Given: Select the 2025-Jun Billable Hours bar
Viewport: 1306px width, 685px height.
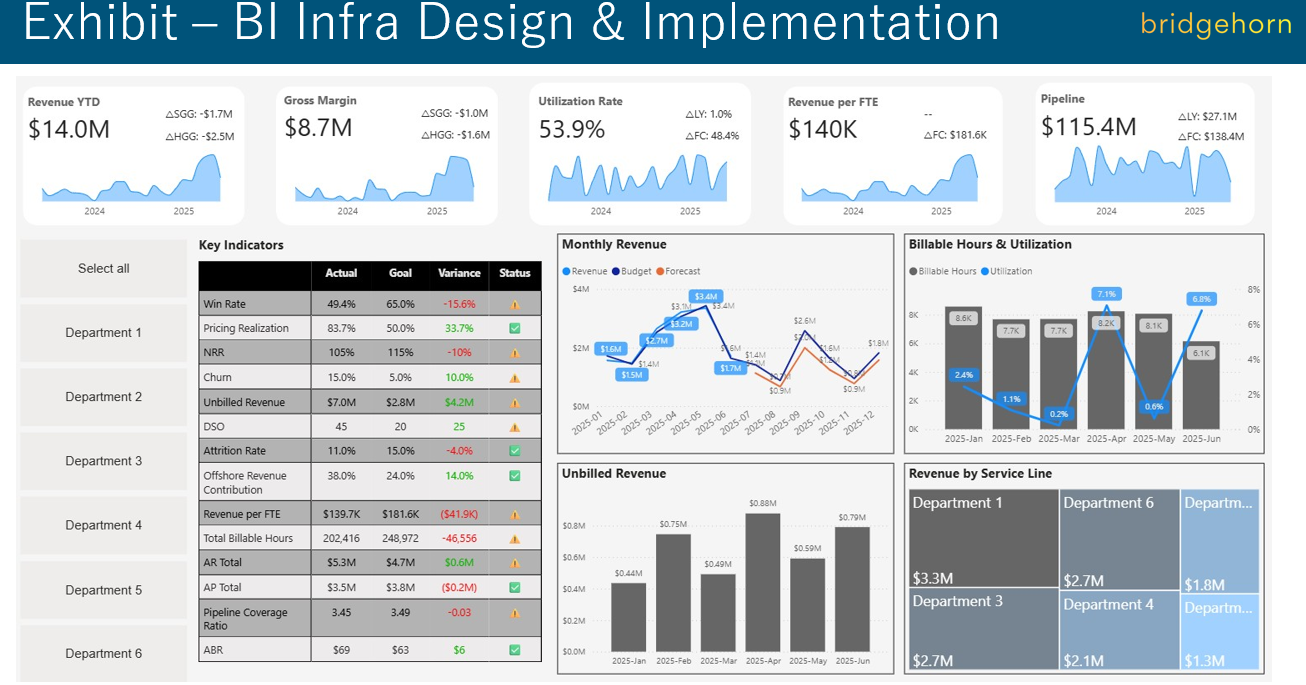Looking at the screenshot, I should [1201, 385].
